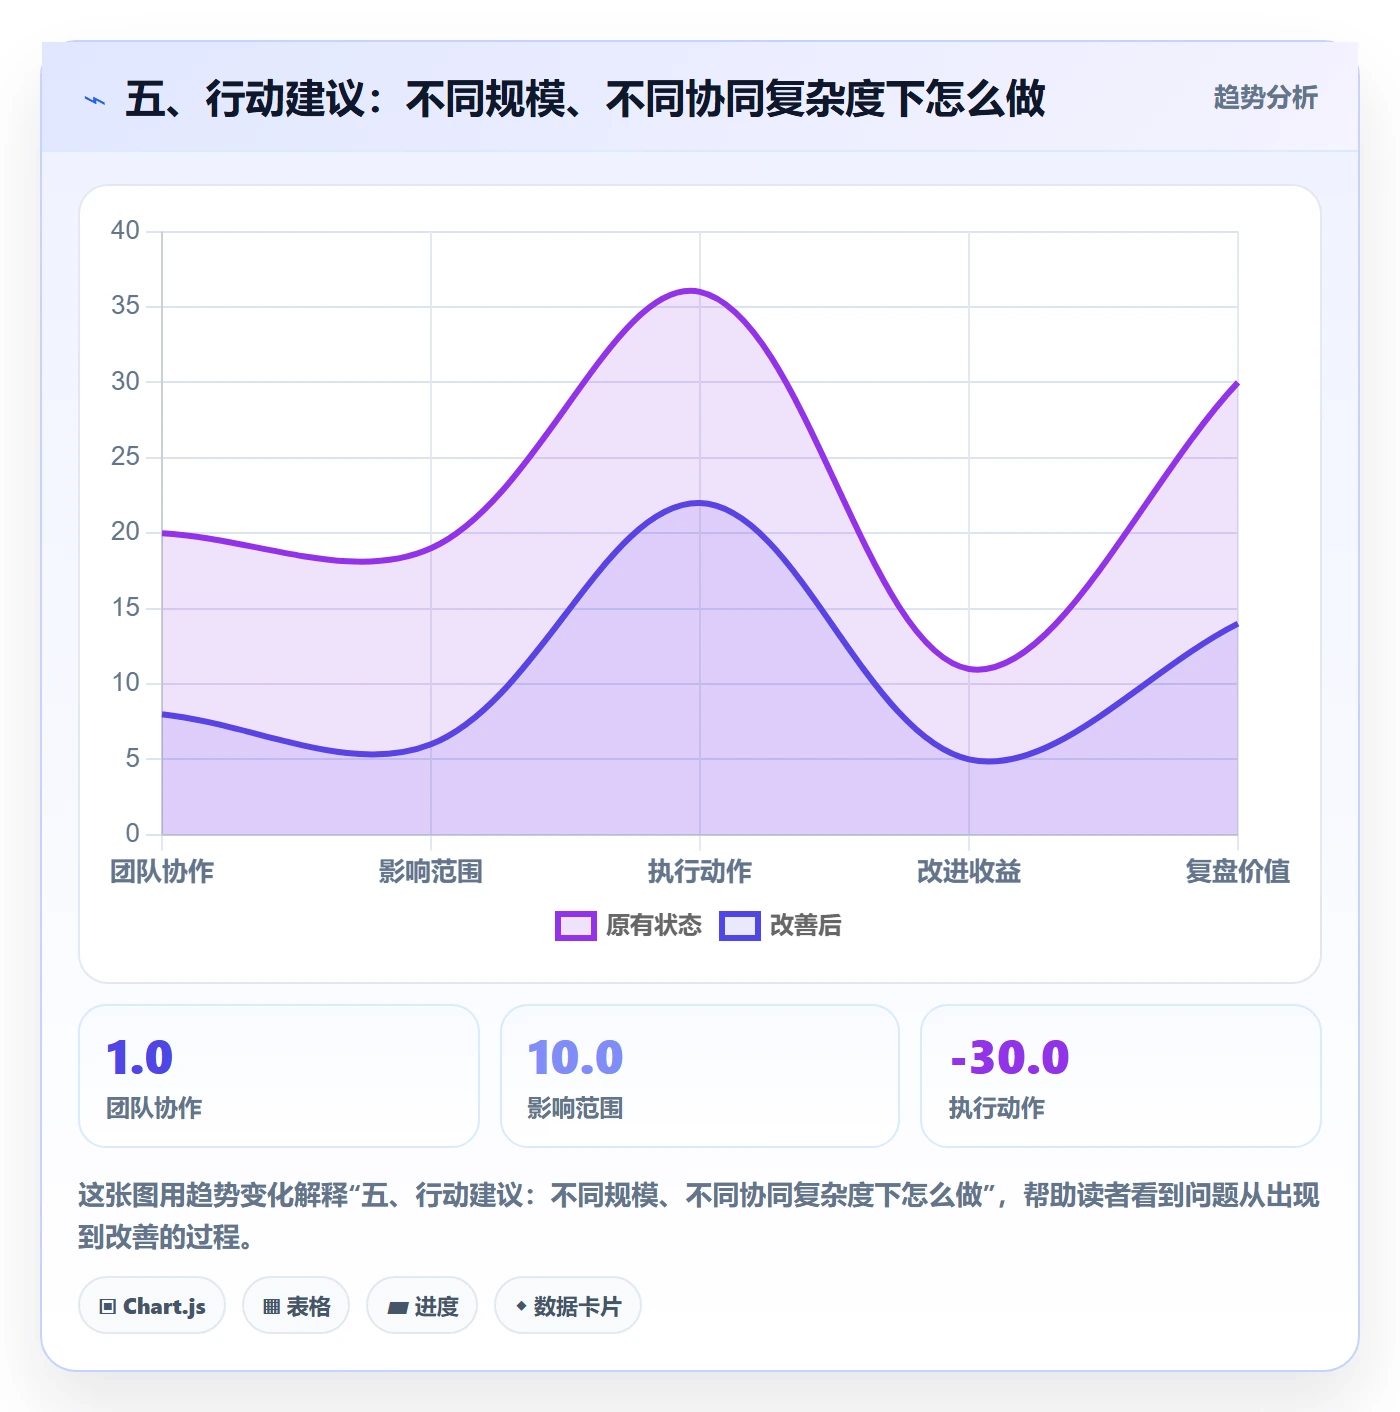The width and height of the screenshot is (1400, 1412).
Task: Click the 原有状态 legend label
Action: click(654, 926)
